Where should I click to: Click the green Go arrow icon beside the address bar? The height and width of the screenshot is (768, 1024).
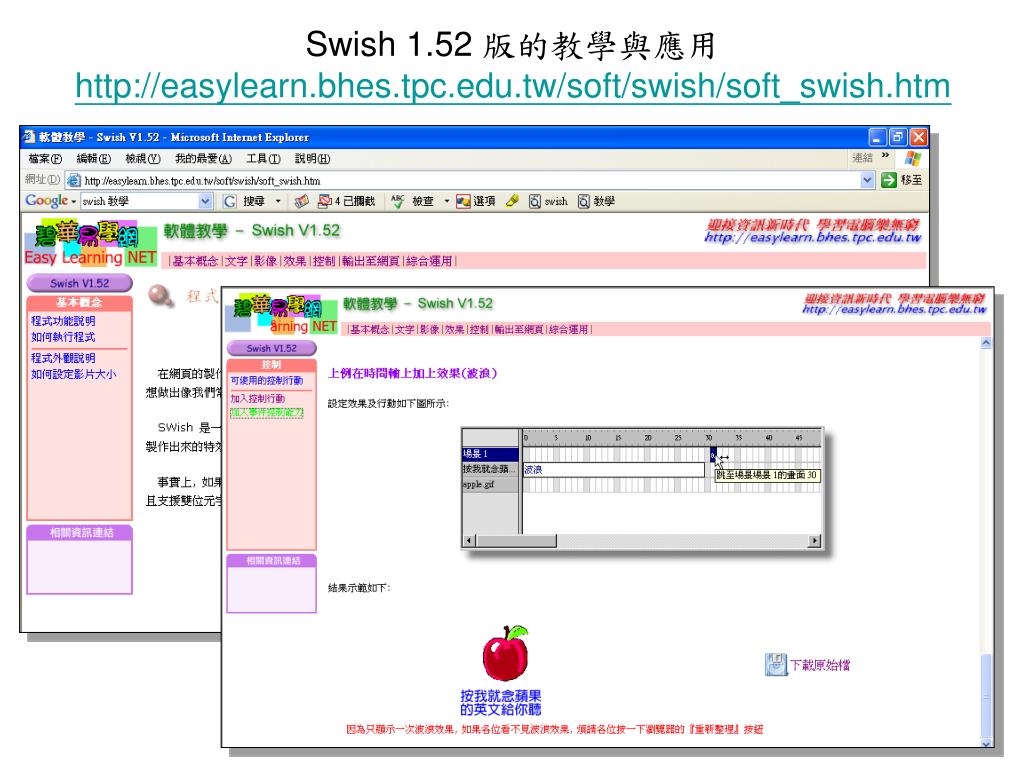coord(888,180)
